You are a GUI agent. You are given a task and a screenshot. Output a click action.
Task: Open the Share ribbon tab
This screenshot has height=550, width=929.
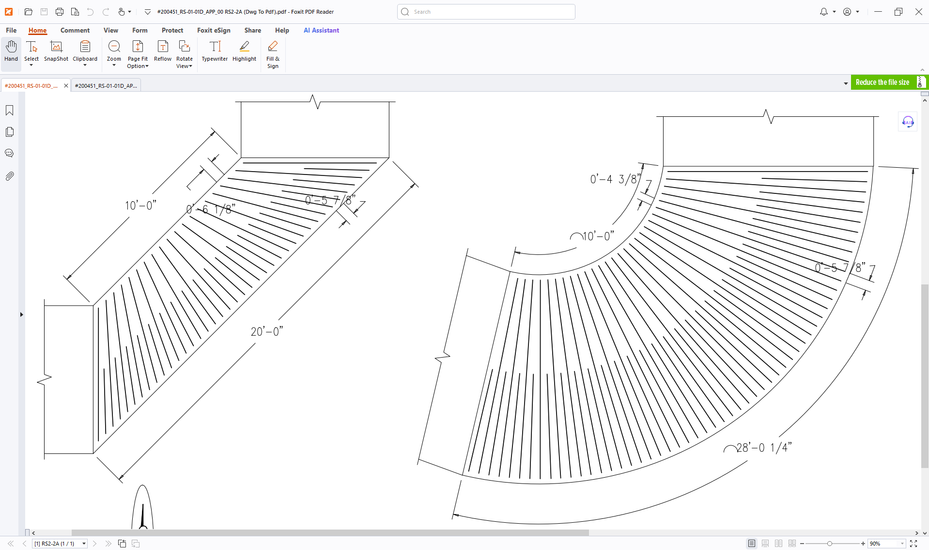253,30
